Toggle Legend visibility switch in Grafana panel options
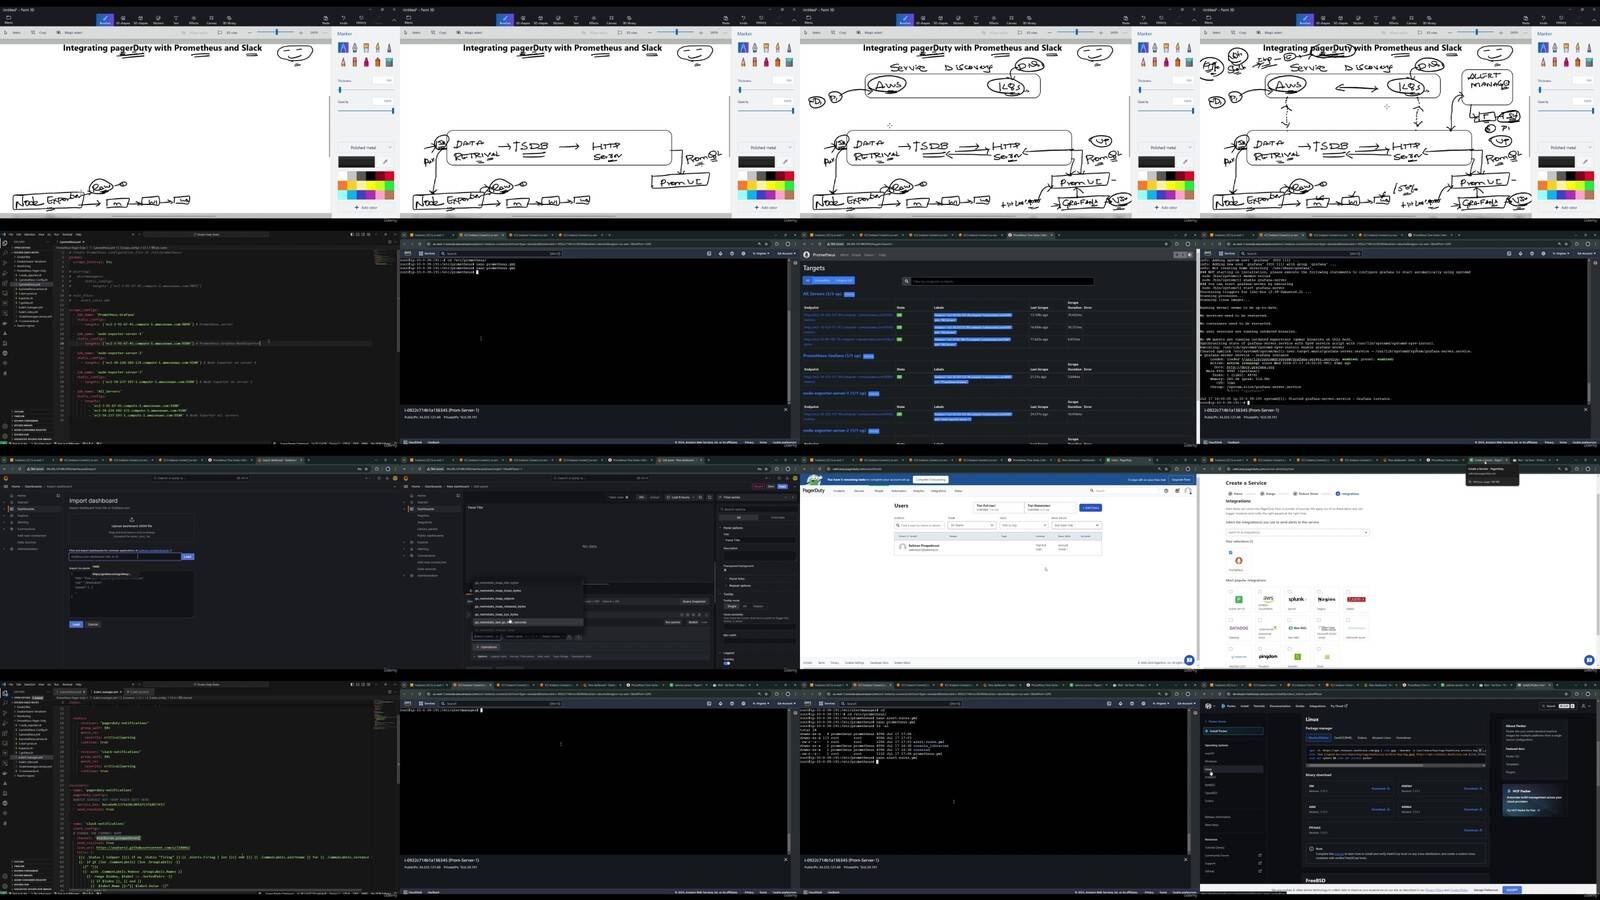This screenshot has height=900, width=1600. (727, 662)
